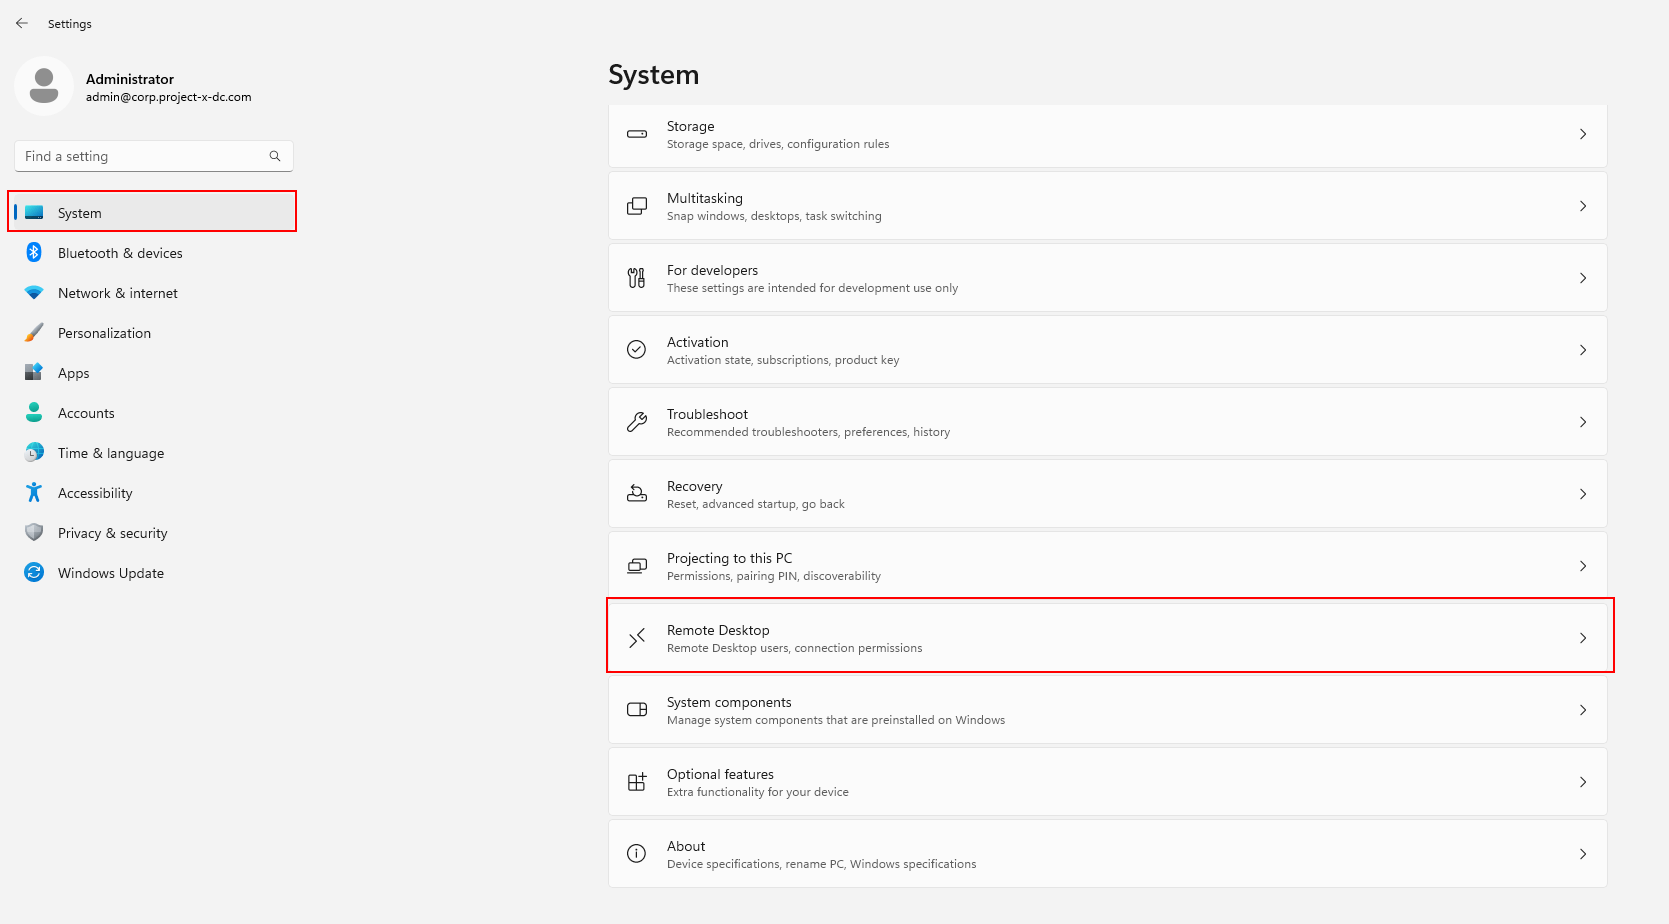Open Optional features via its chevron
The height and width of the screenshot is (924, 1669).
pyautogui.click(x=1582, y=782)
